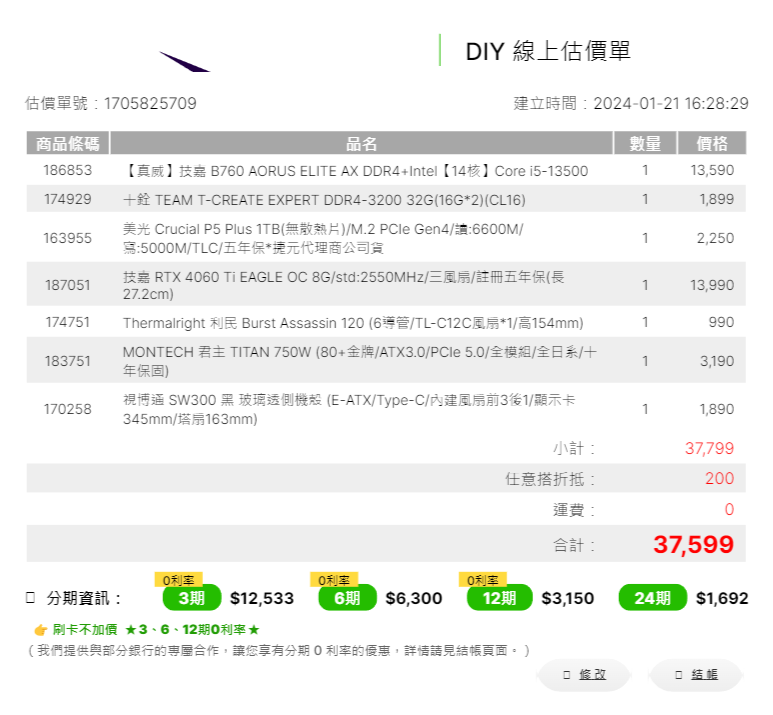Click barcode 186853
The width and height of the screenshot is (773, 715).
(x=68, y=170)
